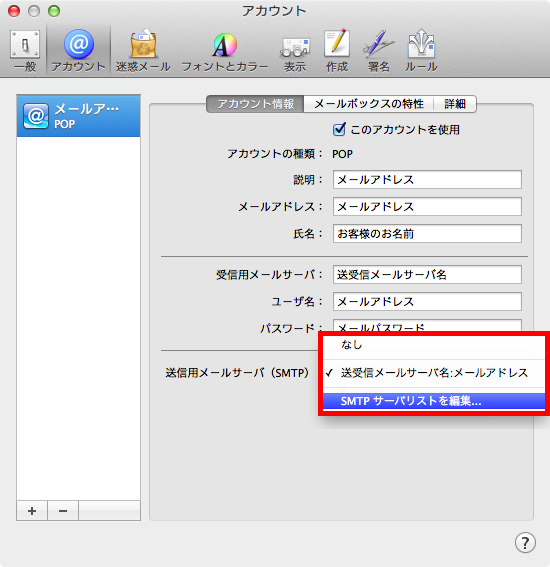Open the 署名 signatures preferences icon
The height and width of the screenshot is (567, 550).
379,51
